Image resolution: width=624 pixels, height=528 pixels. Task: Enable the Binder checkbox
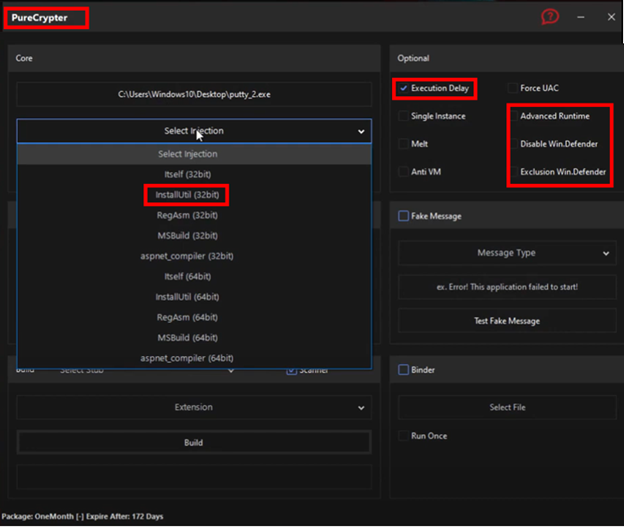click(x=404, y=370)
